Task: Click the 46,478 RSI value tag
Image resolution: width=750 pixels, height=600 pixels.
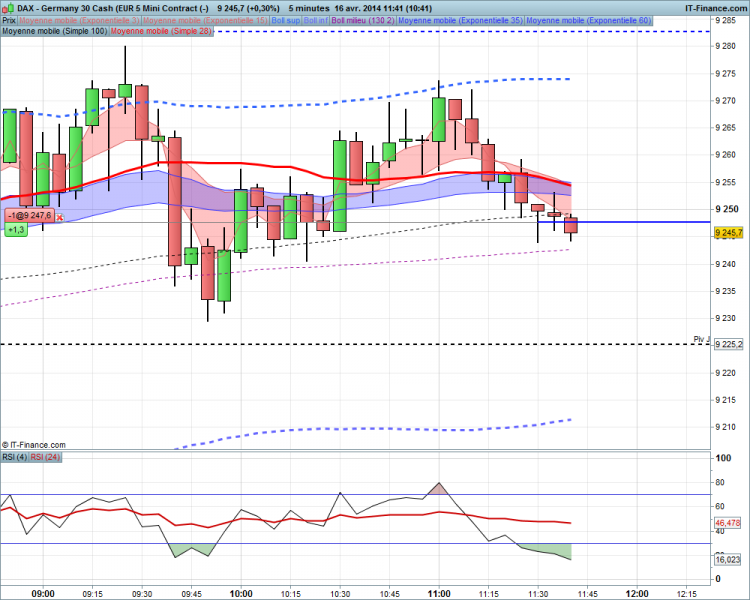Action: click(728, 523)
